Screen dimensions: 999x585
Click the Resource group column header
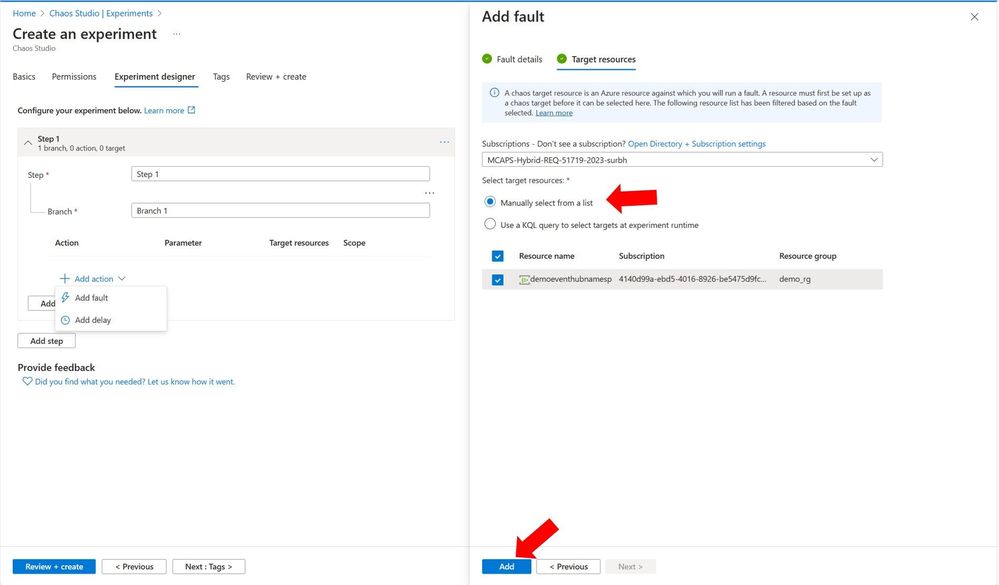(x=807, y=256)
